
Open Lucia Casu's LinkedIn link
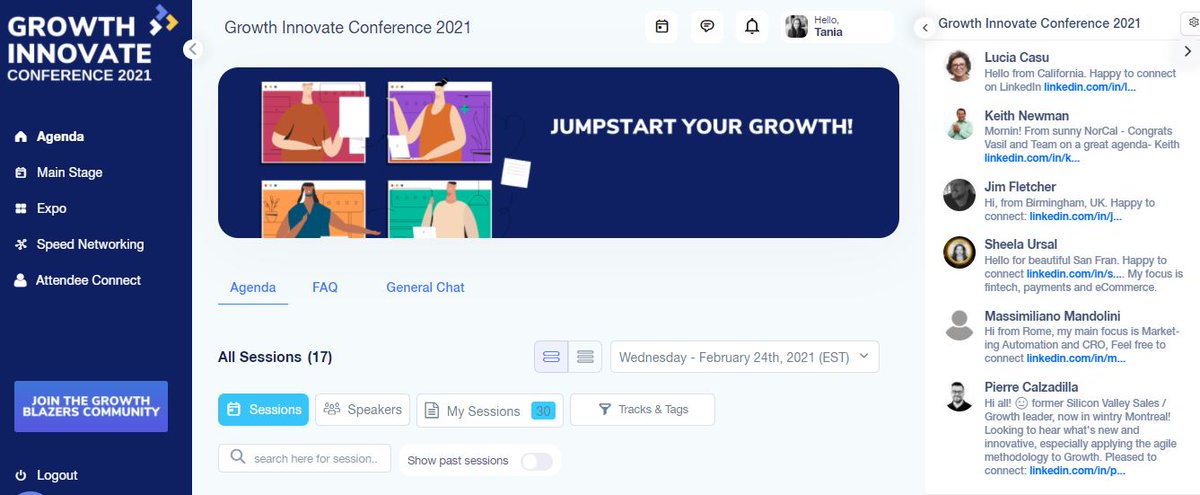tap(1089, 87)
